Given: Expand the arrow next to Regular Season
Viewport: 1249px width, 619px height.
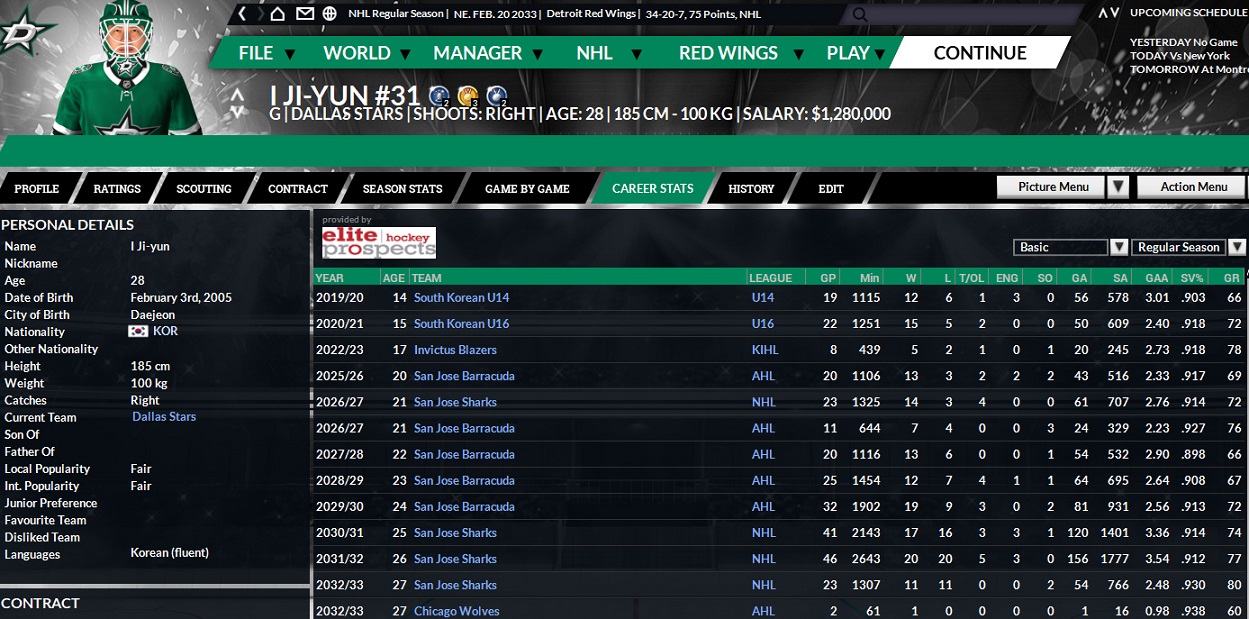Looking at the screenshot, I should coord(1237,247).
